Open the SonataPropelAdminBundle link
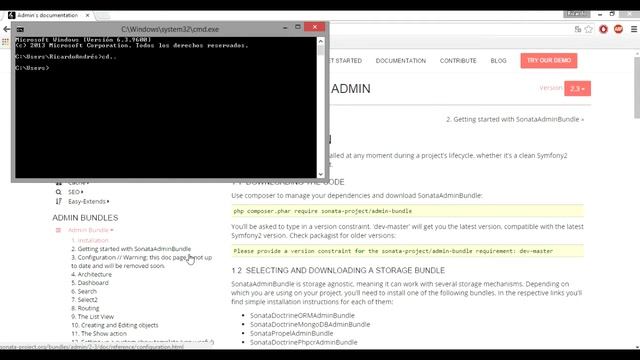 click(x=291, y=333)
